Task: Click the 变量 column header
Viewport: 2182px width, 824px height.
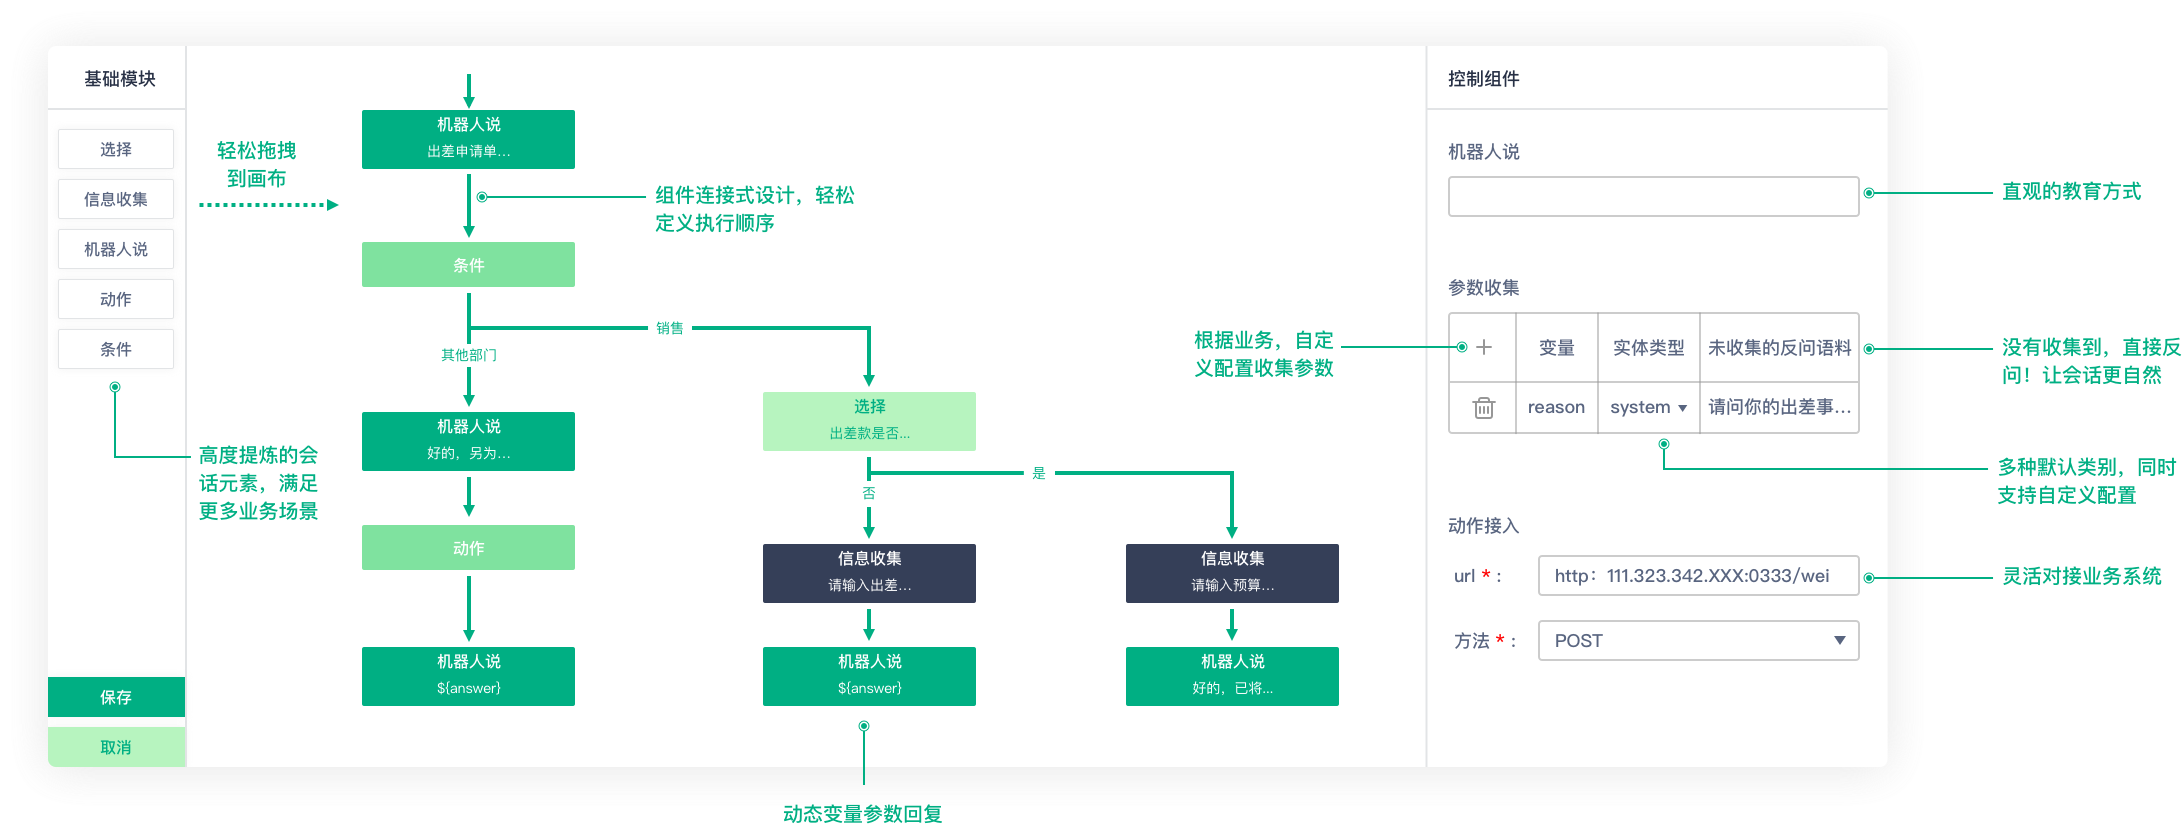Action: [1556, 347]
